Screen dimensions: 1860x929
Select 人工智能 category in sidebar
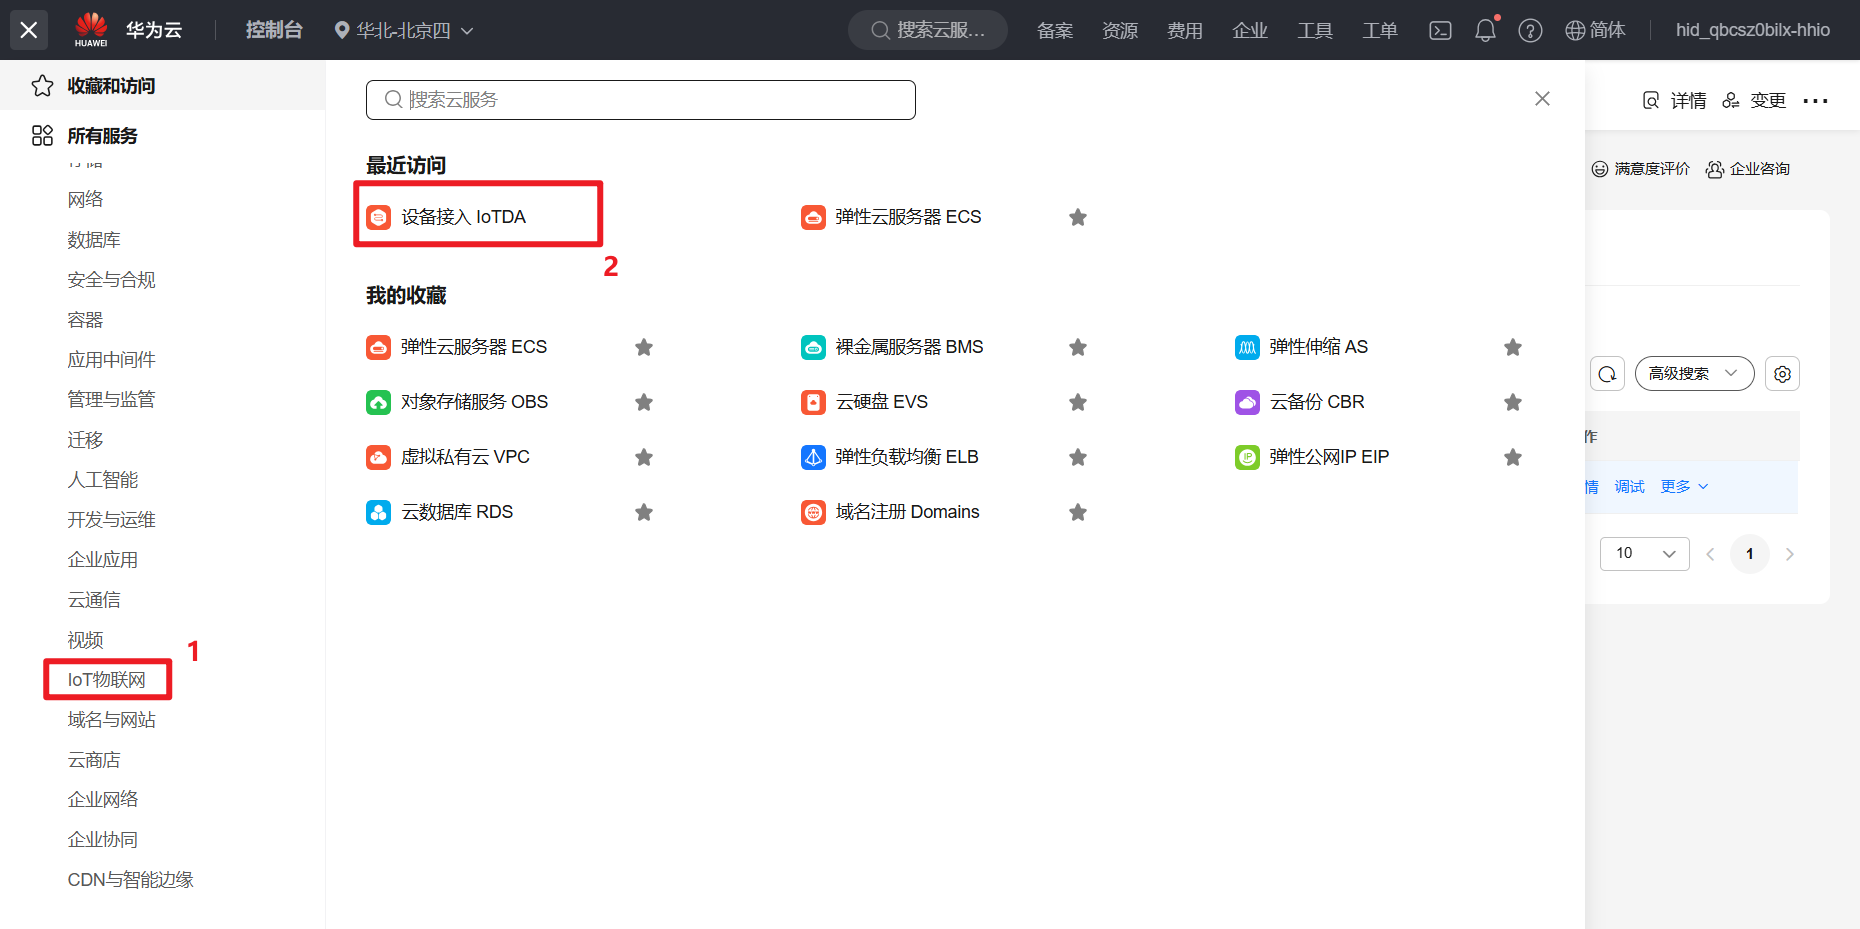103,480
